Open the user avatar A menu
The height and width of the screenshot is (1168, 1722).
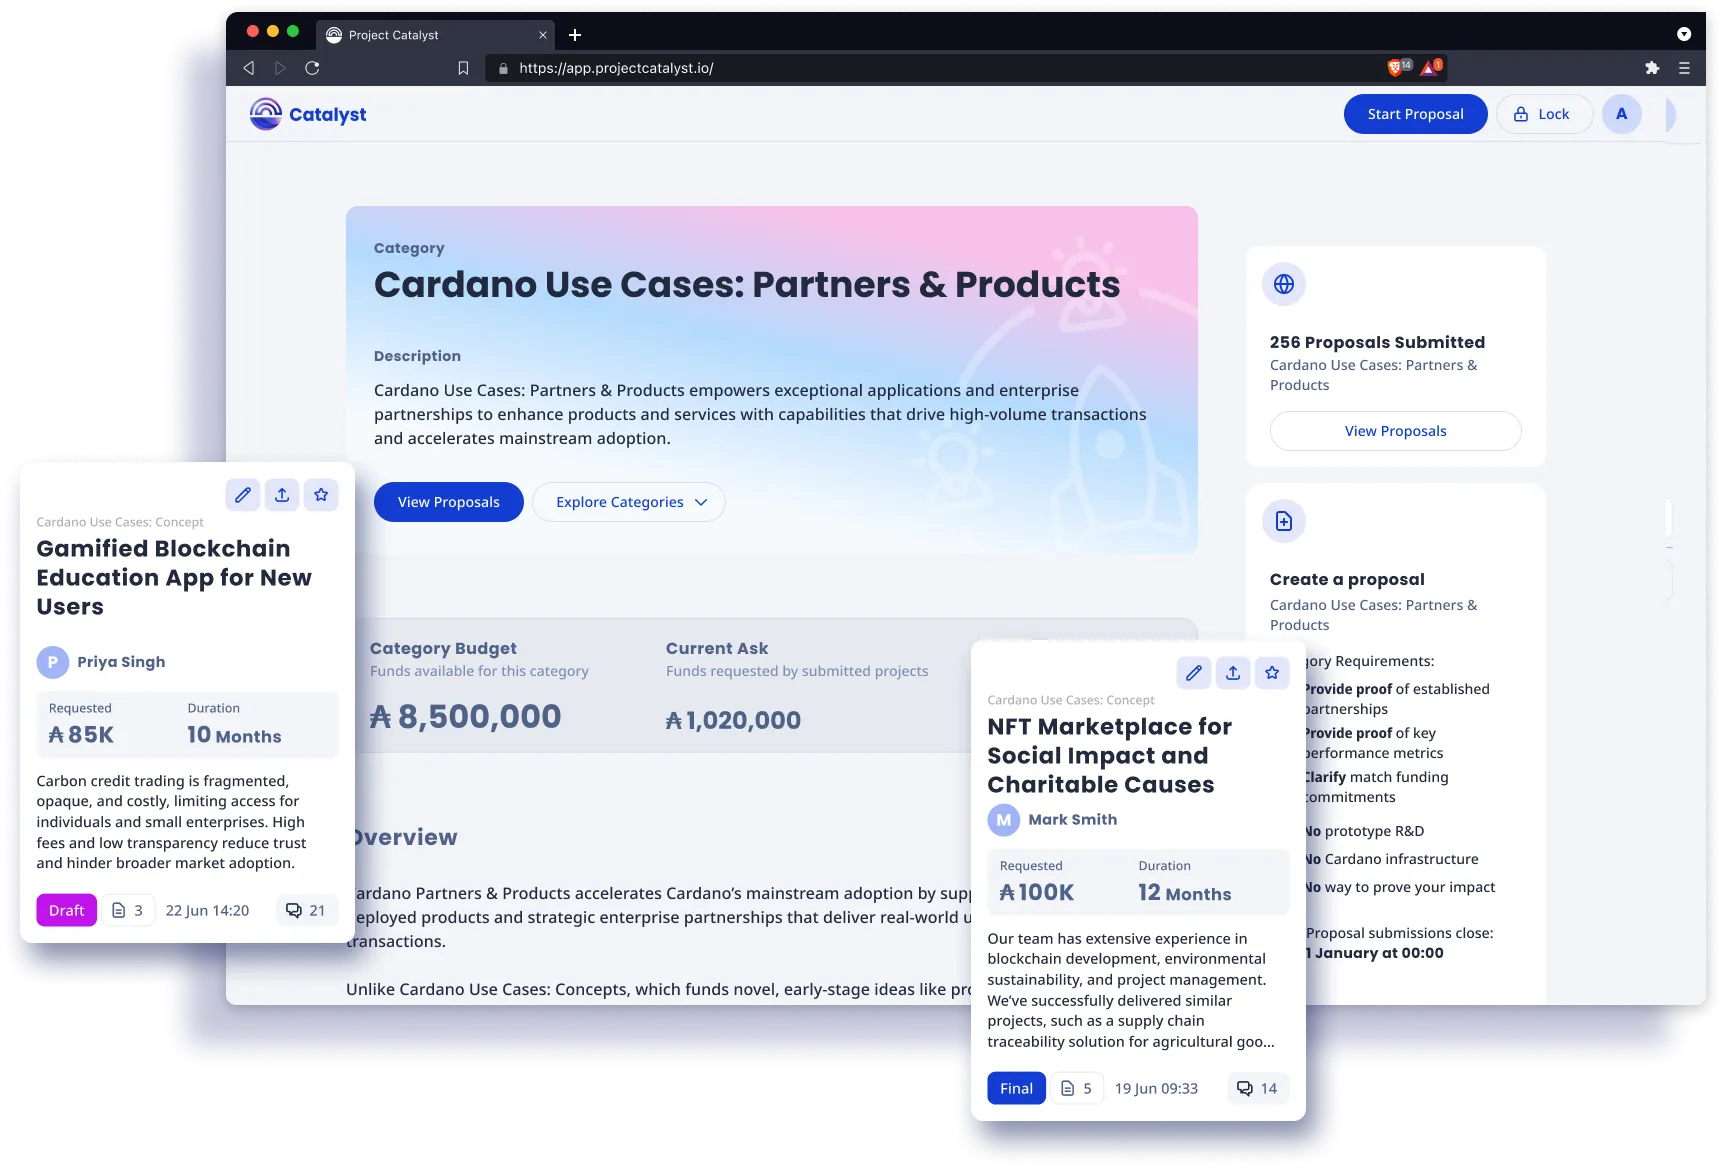pos(1621,114)
